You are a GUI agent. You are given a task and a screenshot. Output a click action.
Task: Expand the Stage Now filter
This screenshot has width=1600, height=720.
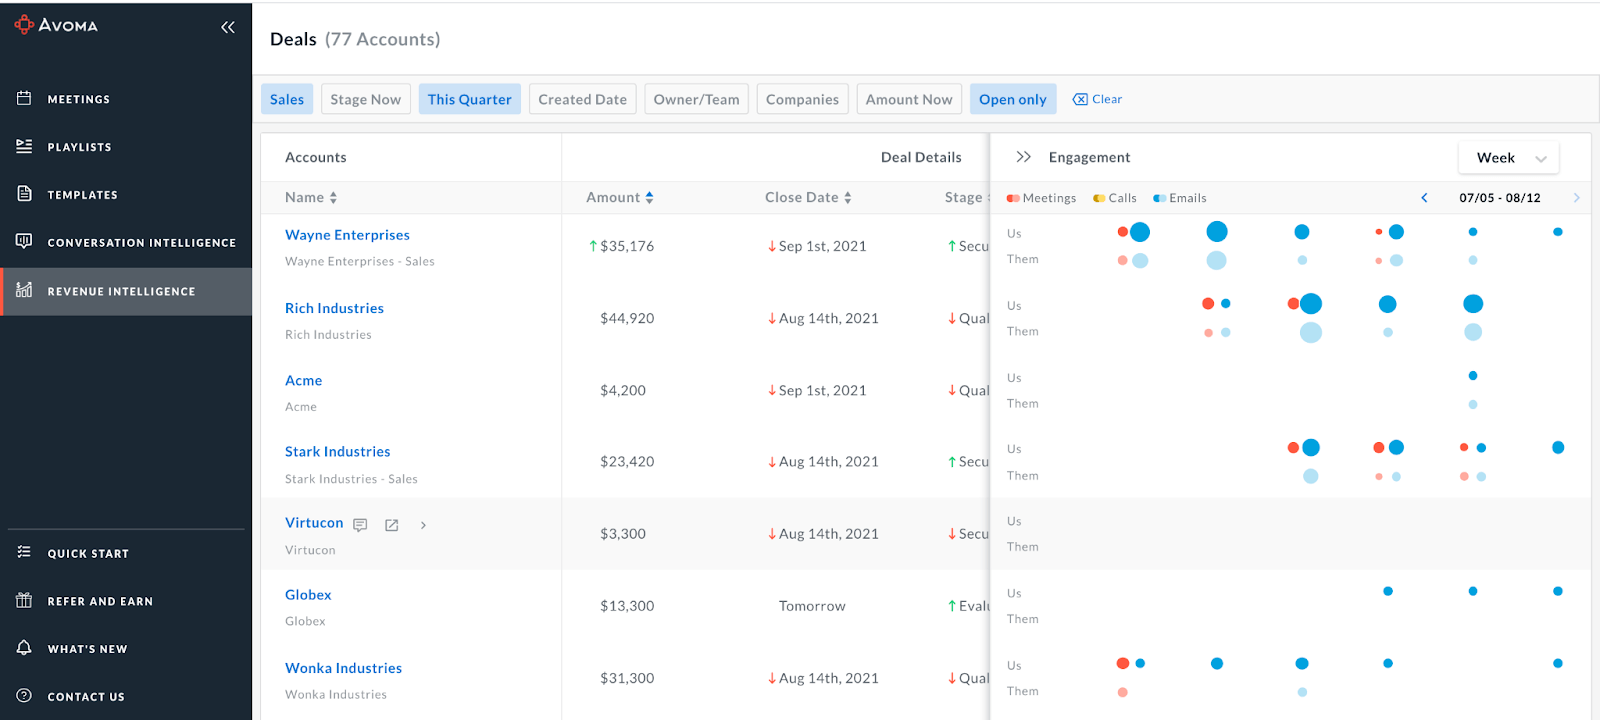(365, 99)
